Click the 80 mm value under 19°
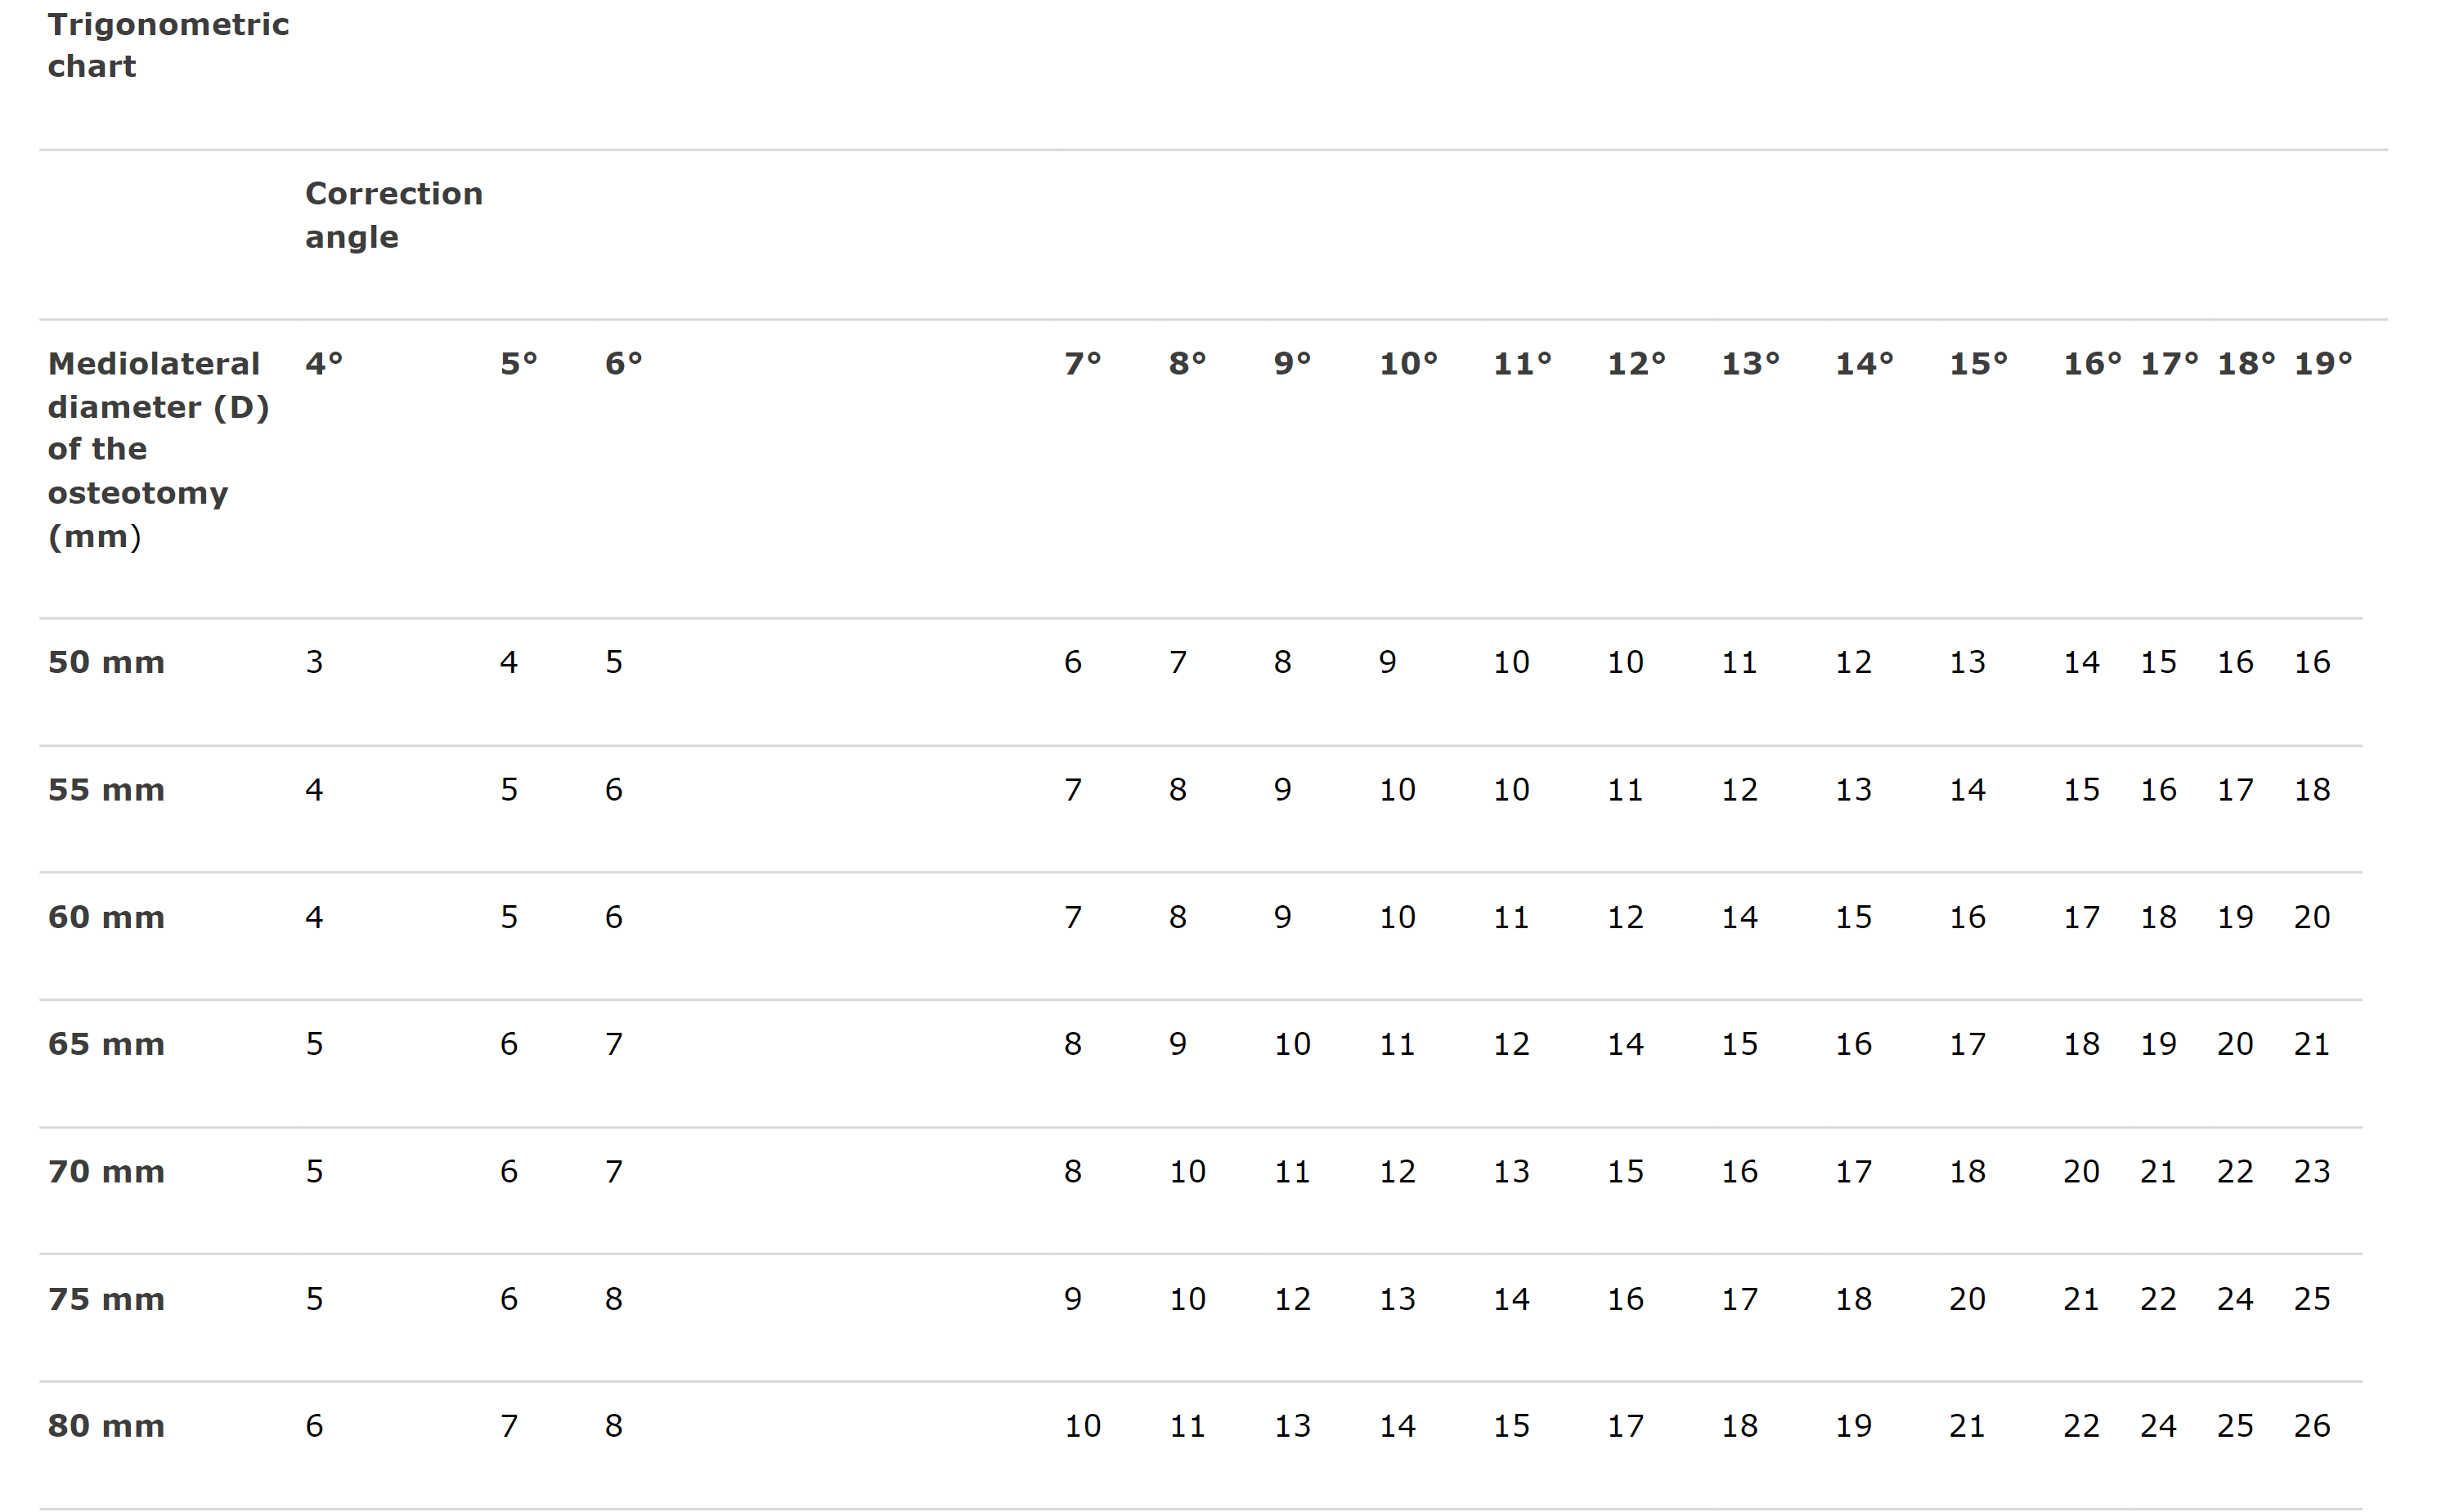 2312,1426
